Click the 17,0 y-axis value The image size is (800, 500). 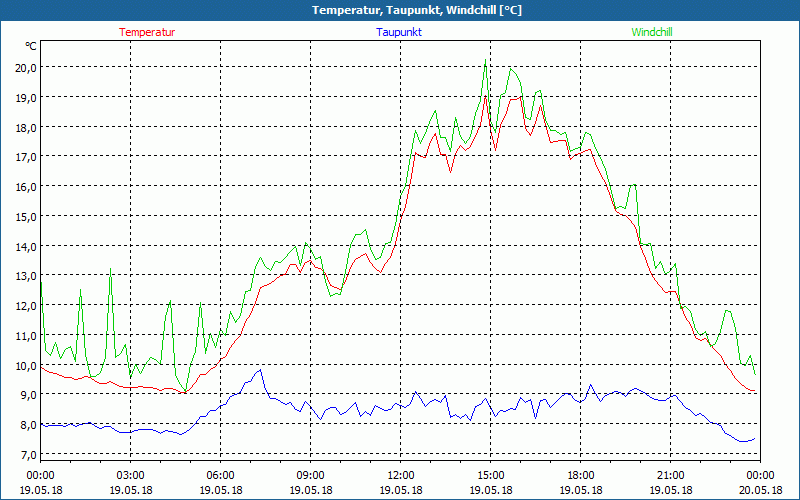[x=26, y=157]
